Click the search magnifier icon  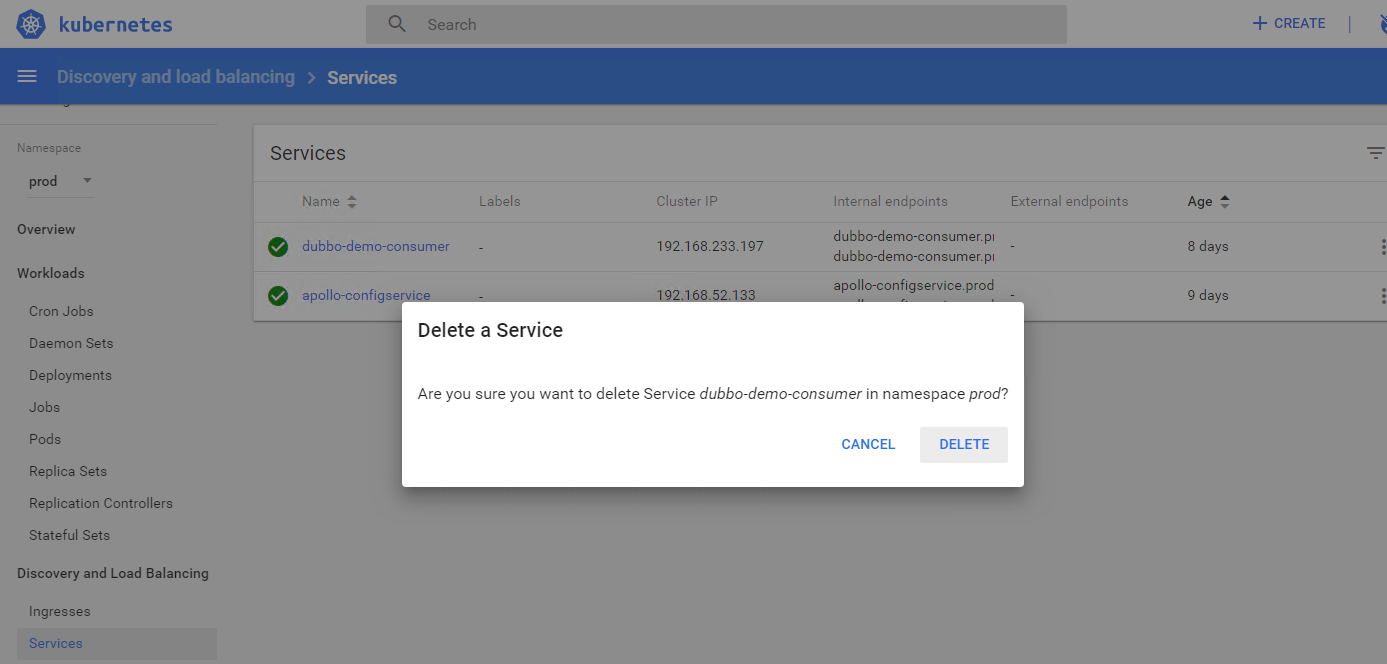point(397,24)
